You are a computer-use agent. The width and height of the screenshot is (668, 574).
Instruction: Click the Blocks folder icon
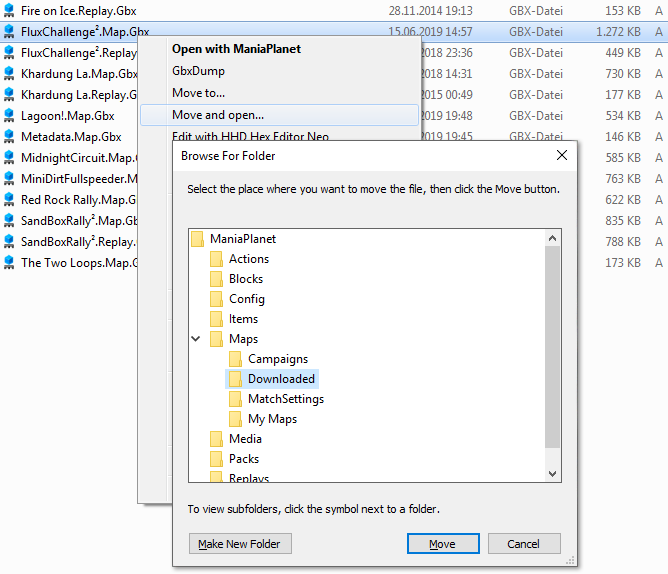coord(216,279)
